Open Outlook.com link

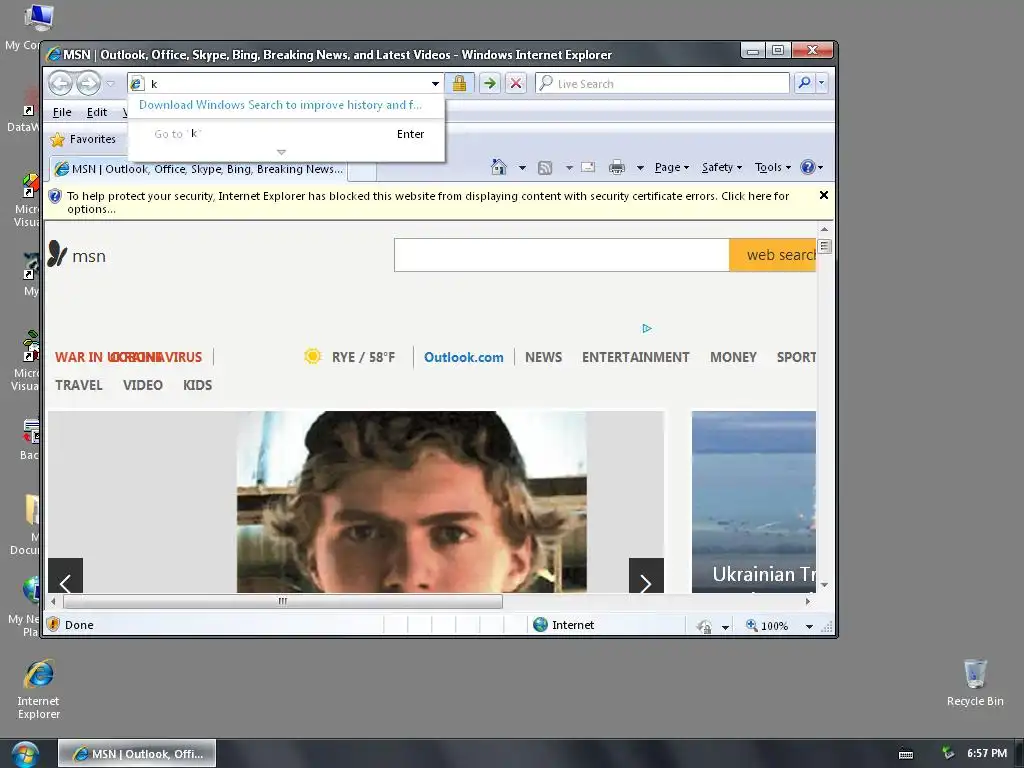click(464, 357)
